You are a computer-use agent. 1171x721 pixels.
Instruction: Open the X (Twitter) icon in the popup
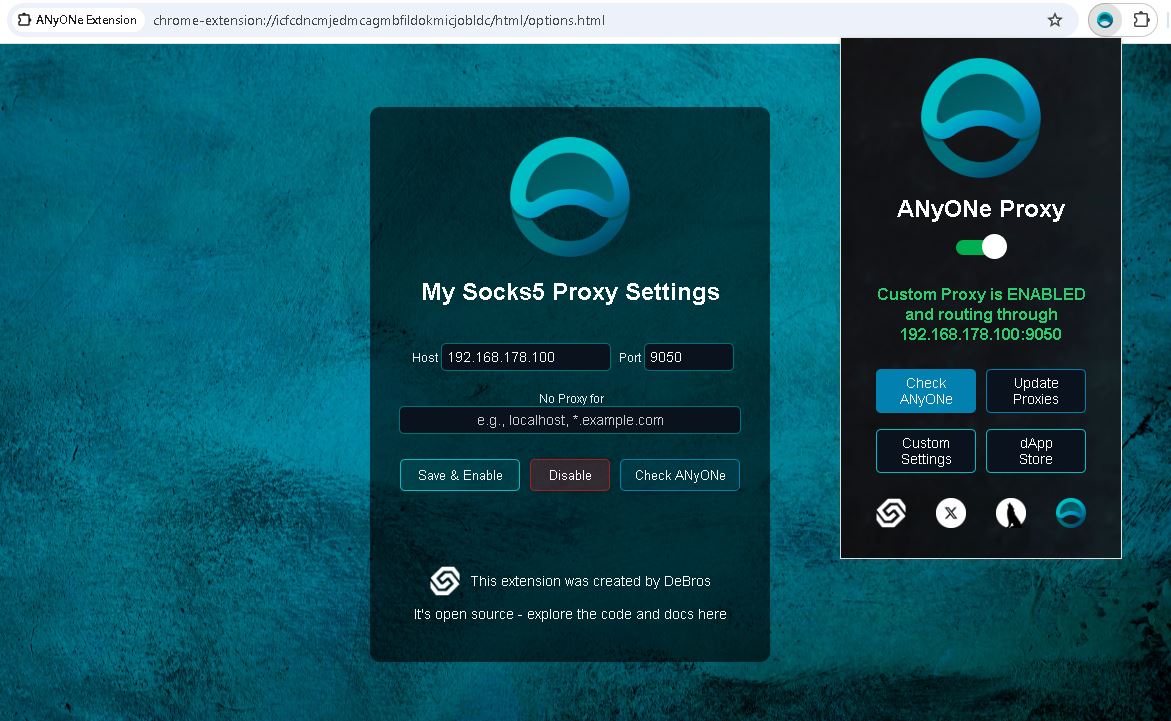pos(951,513)
